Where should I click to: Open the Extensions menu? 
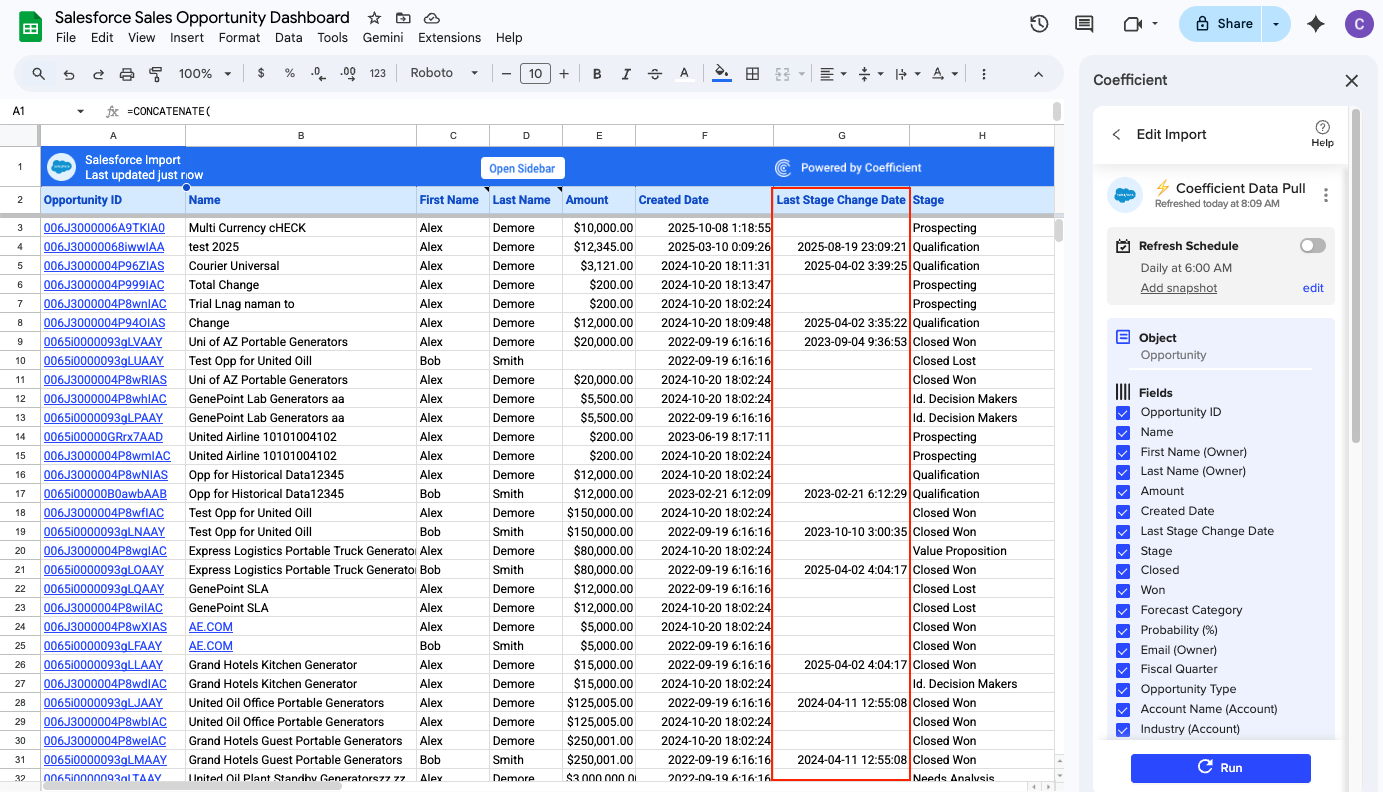point(449,37)
